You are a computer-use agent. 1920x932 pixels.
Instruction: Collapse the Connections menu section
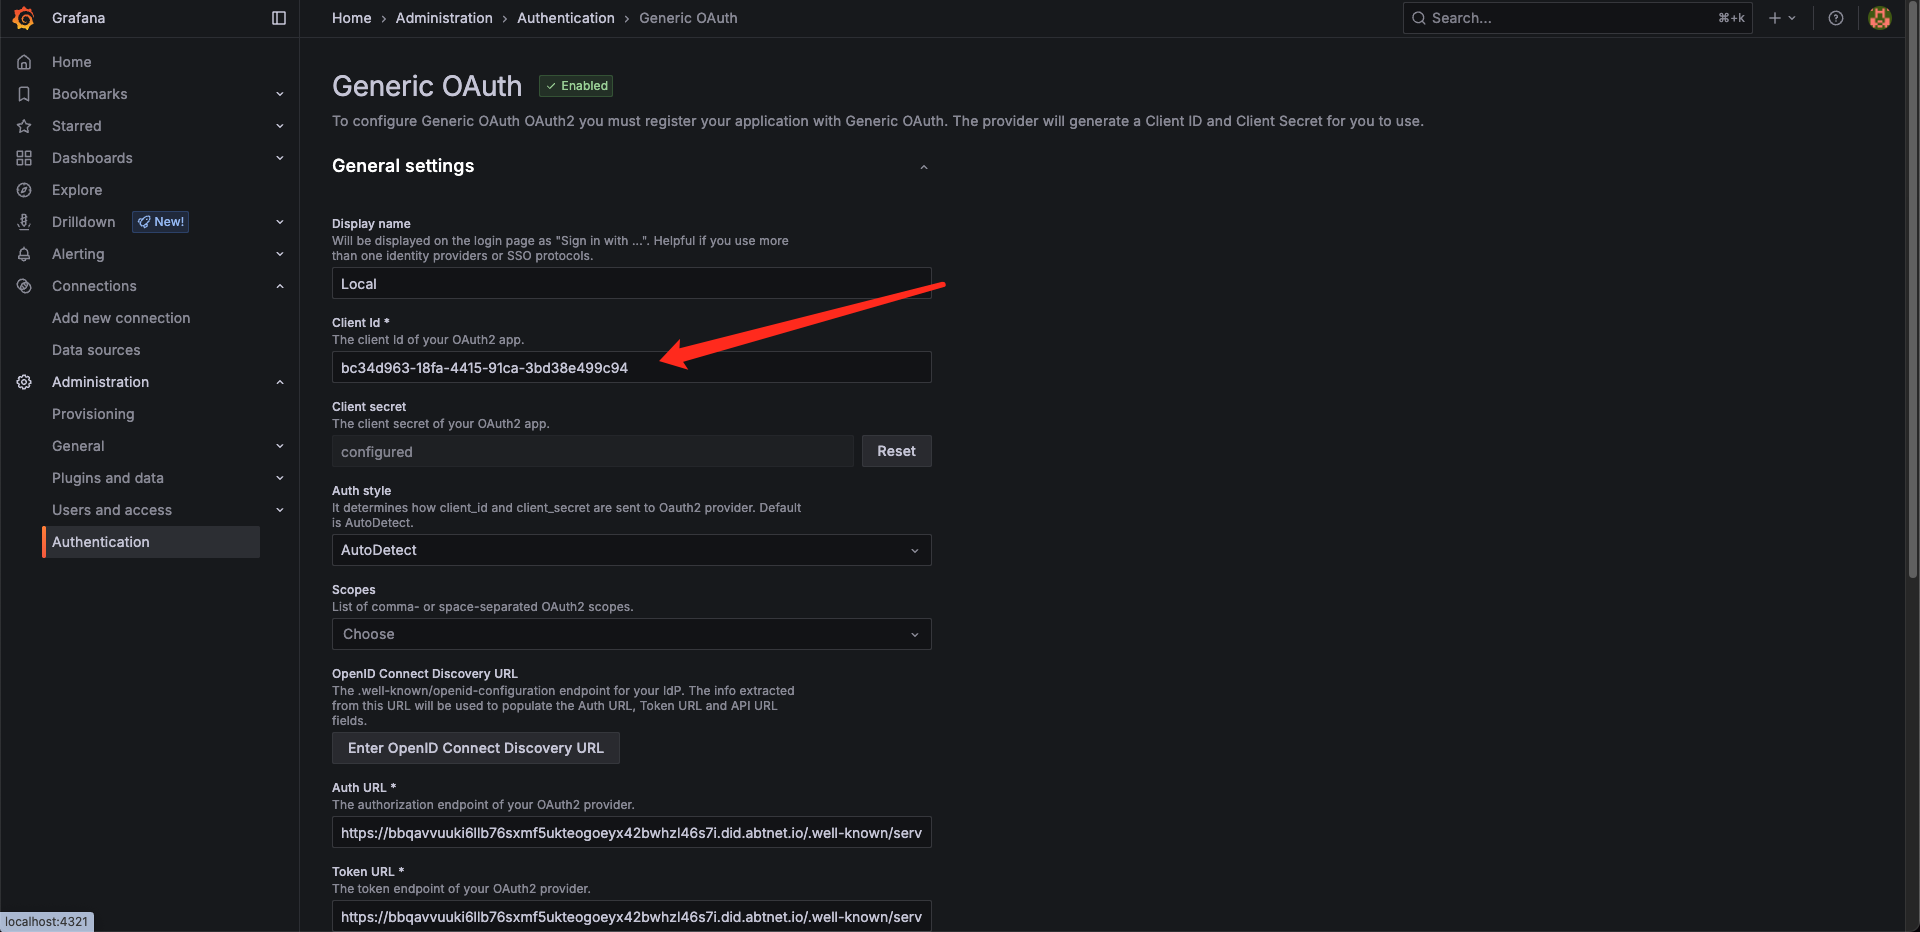point(280,286)
